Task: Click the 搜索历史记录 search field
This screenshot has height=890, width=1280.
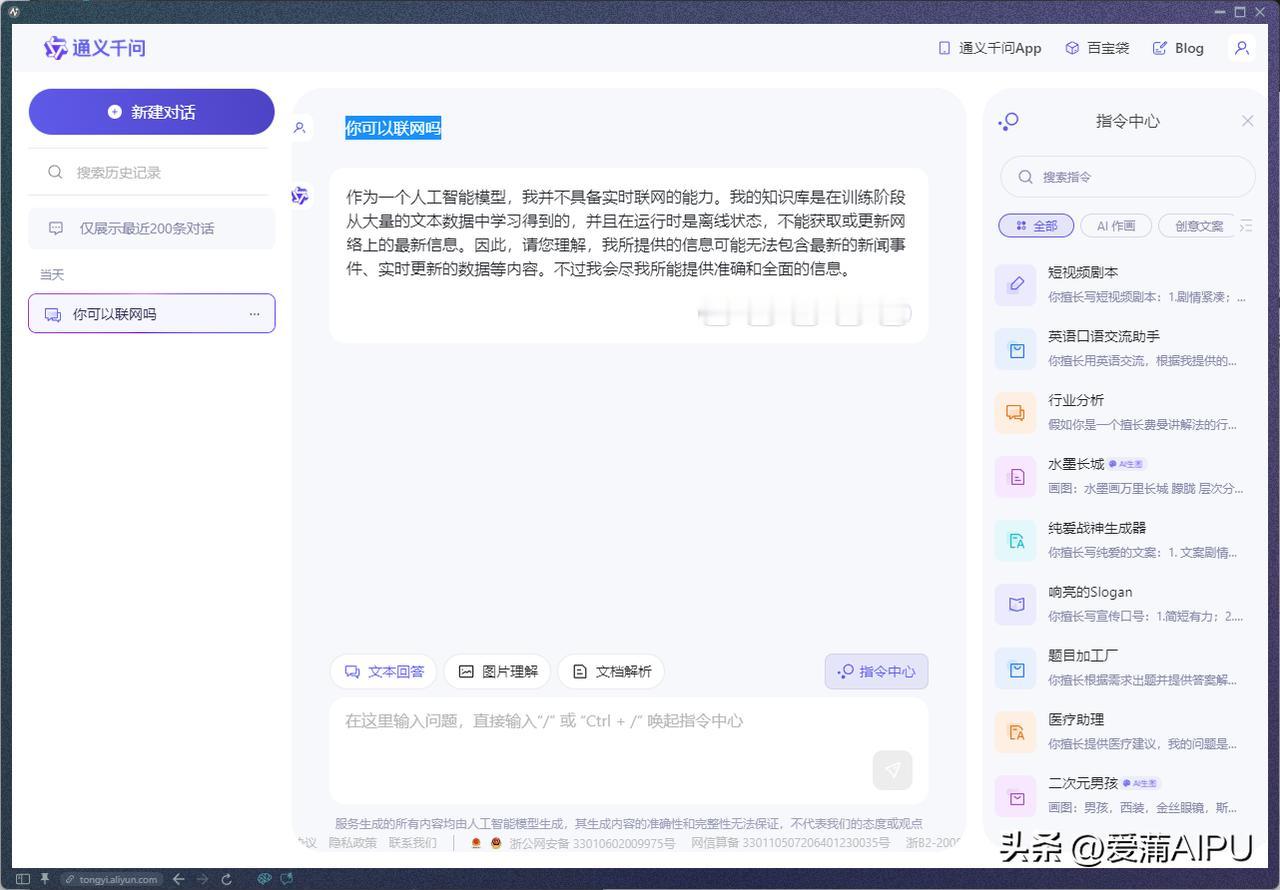Action: coord(151,172)
